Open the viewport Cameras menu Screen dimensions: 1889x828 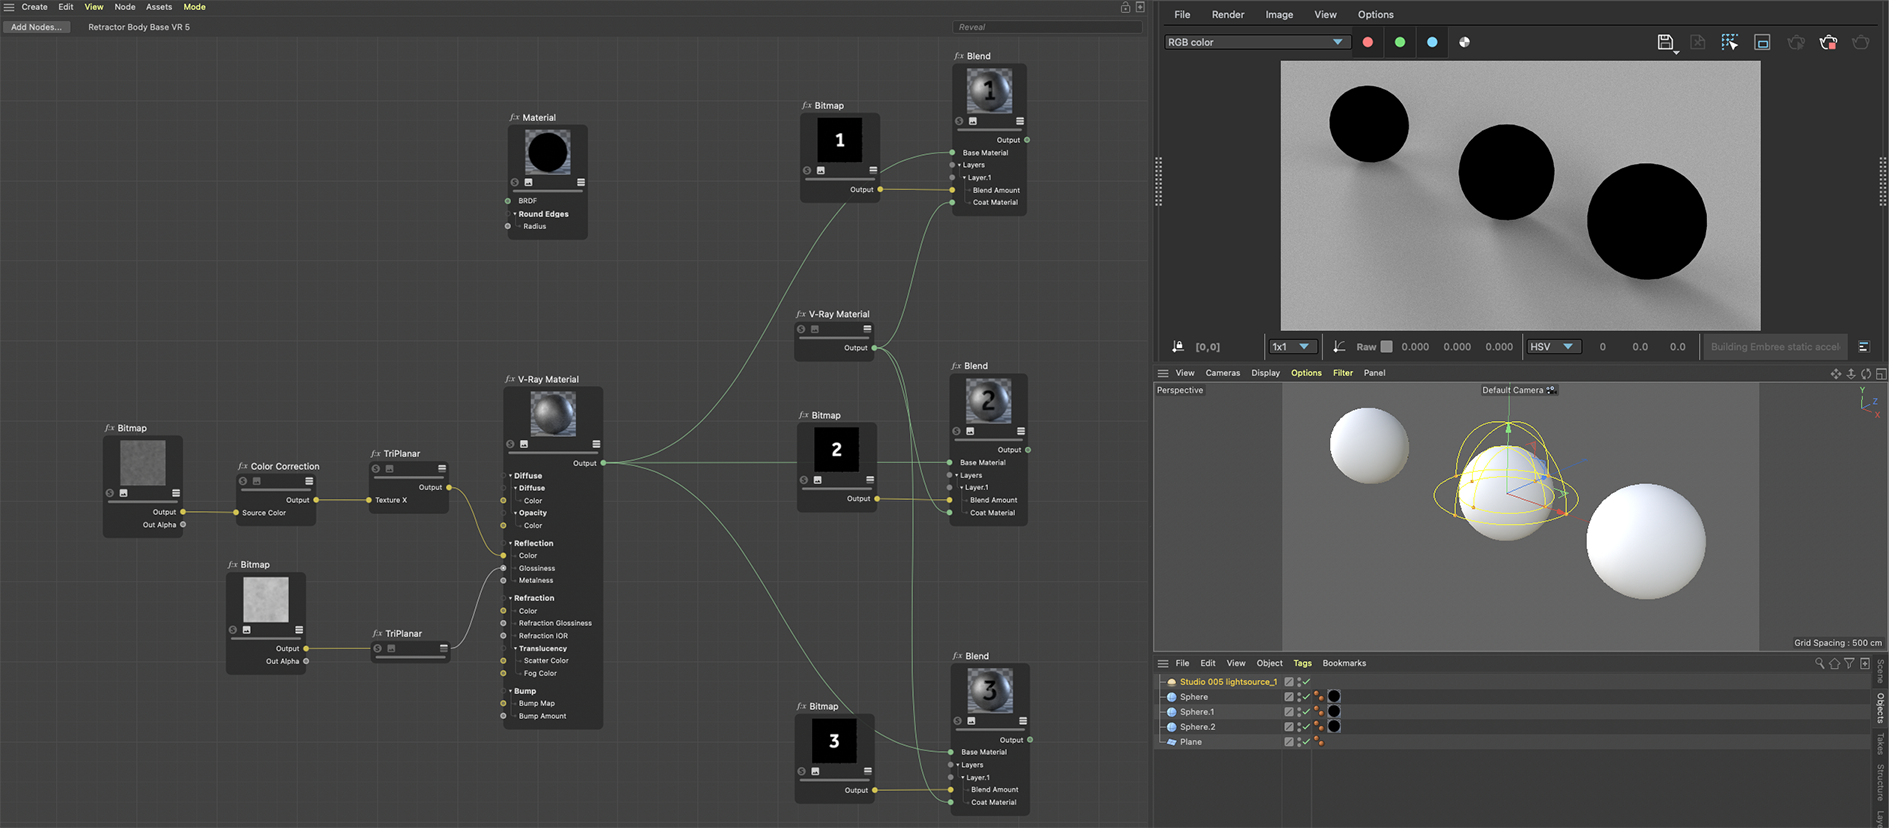pyautogui.click(x=1222, y=373)
